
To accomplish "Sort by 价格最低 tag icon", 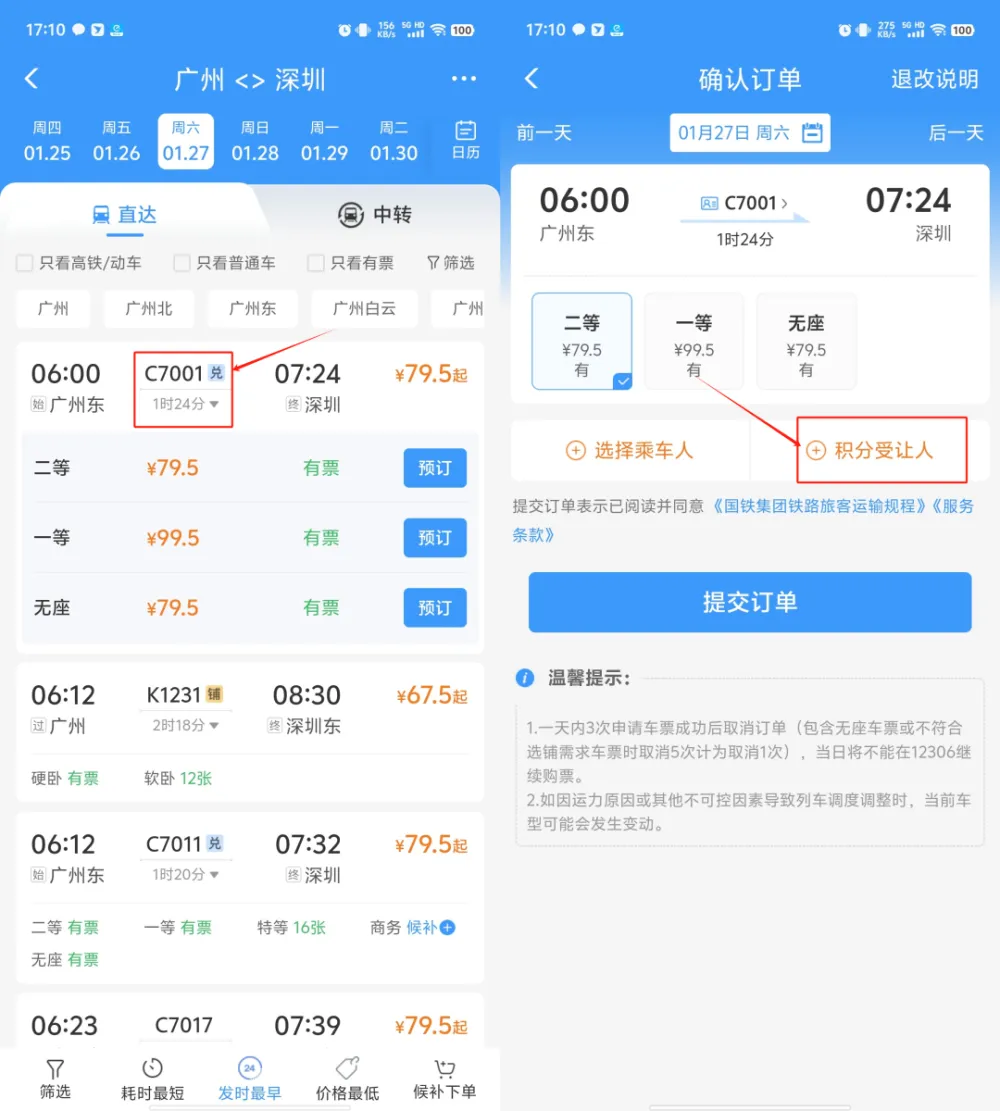I will coord(347,1068).
